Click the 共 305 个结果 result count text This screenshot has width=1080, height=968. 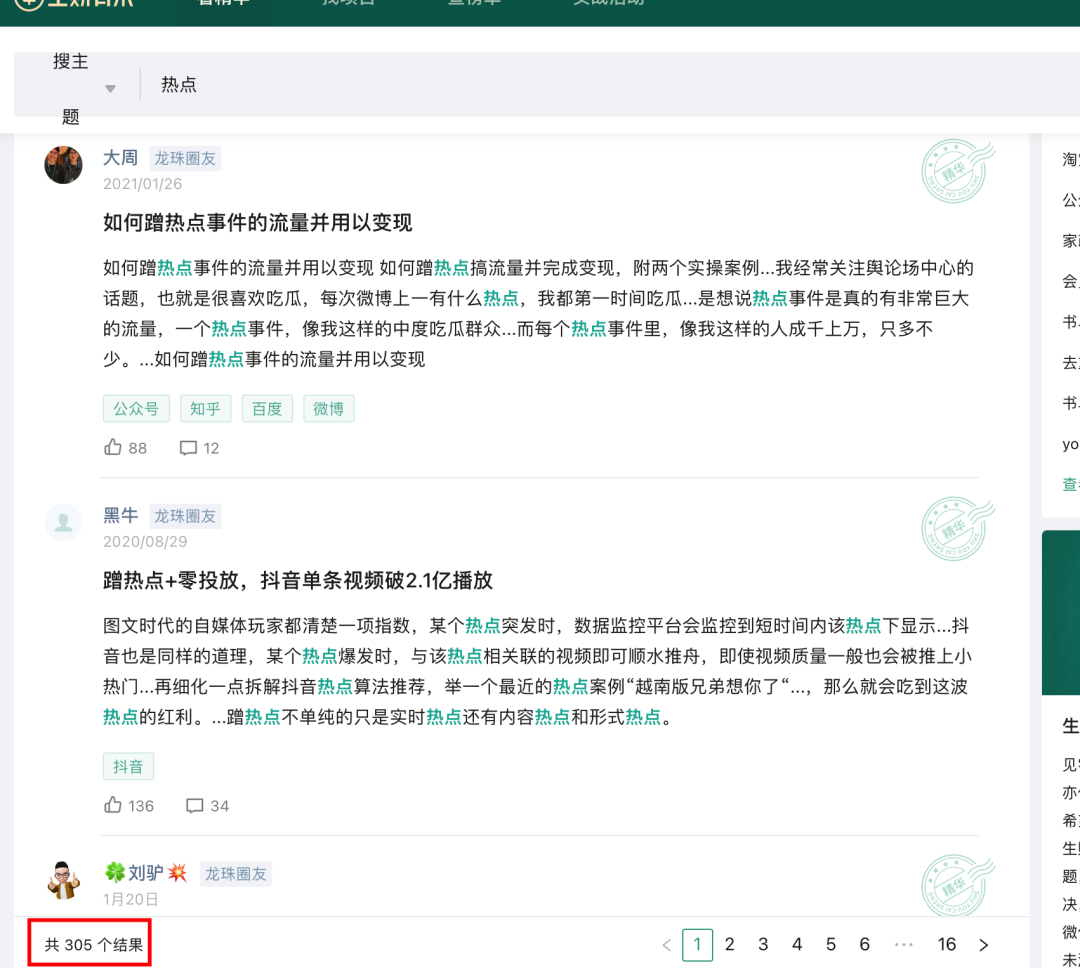point(94,945)
